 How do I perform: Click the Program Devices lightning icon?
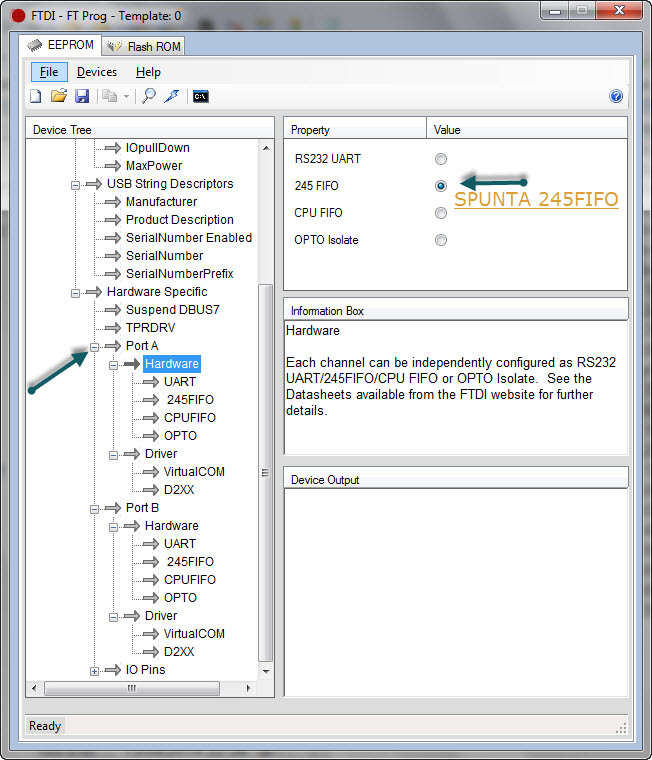171,96
